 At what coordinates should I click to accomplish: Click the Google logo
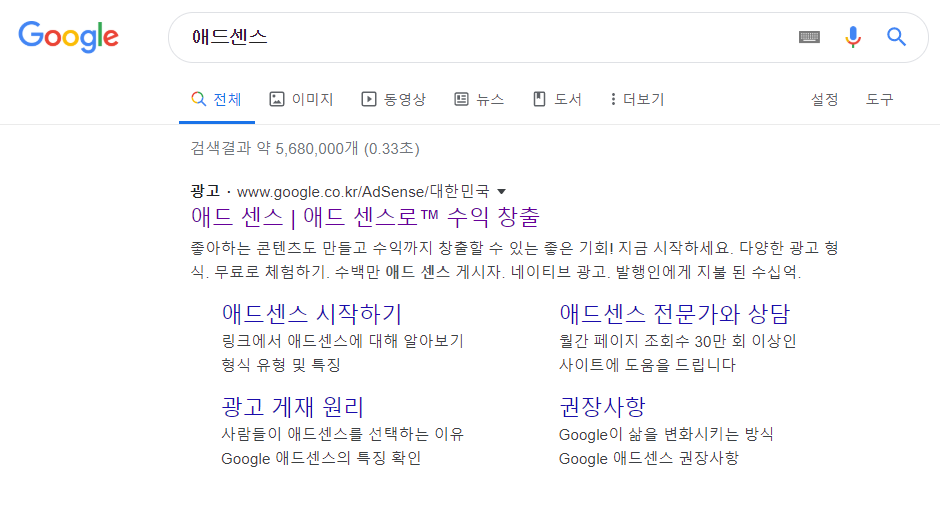click(x=68, y=37)
